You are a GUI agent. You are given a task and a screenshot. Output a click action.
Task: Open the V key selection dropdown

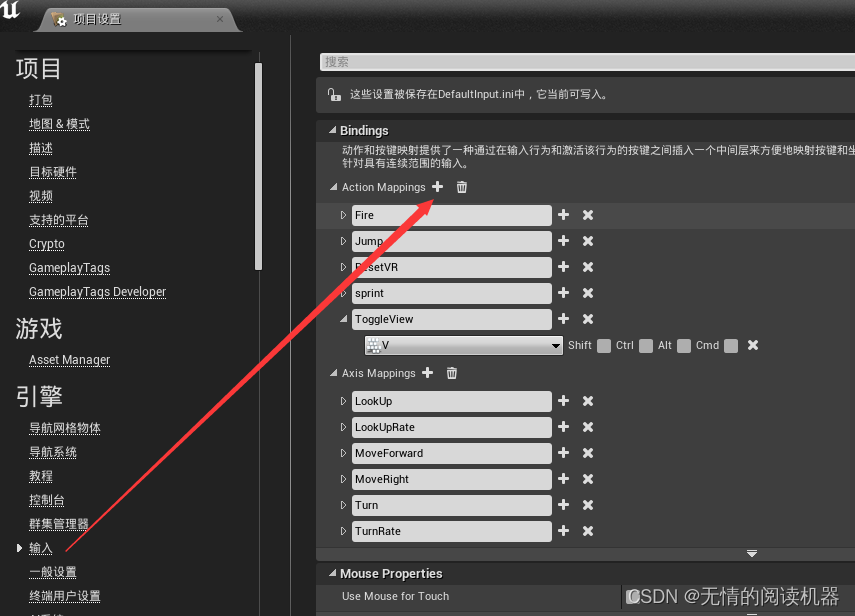pyautogui.click(x=463, y=345)
